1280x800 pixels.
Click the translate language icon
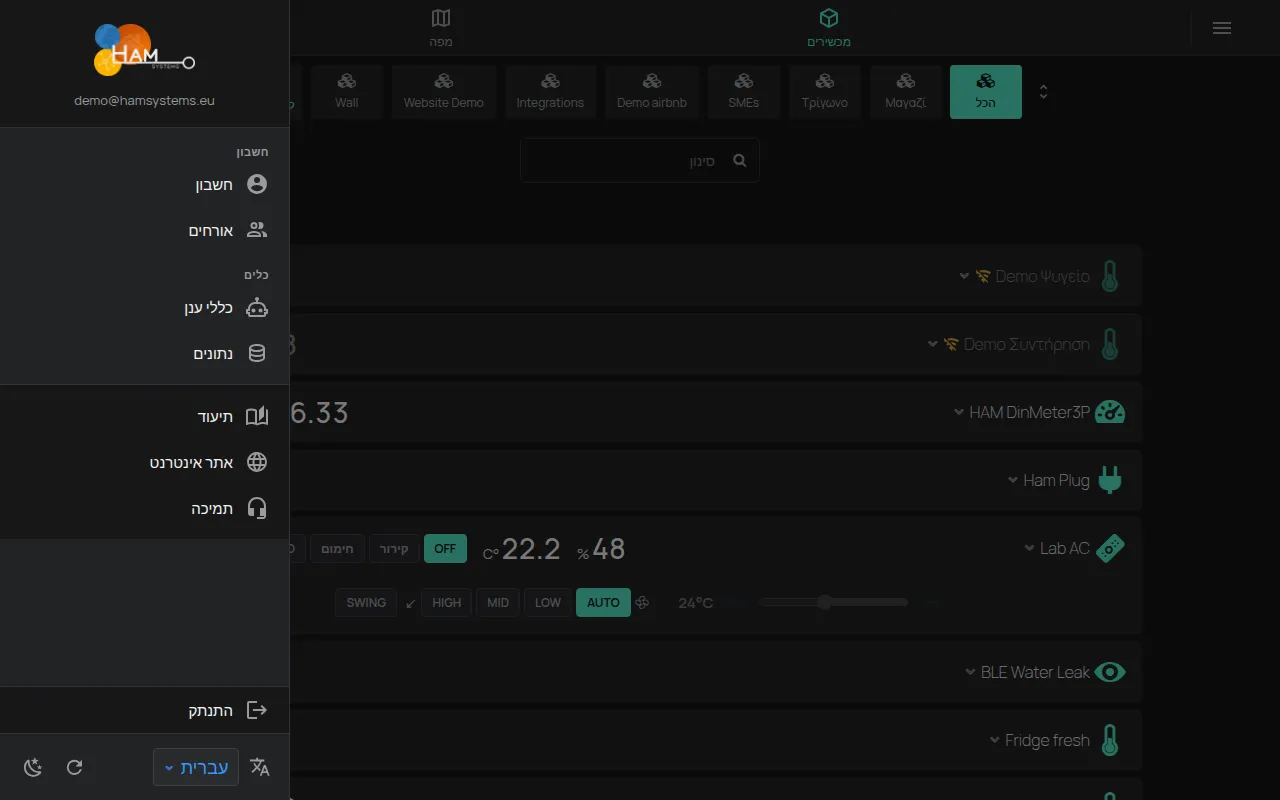260,767
